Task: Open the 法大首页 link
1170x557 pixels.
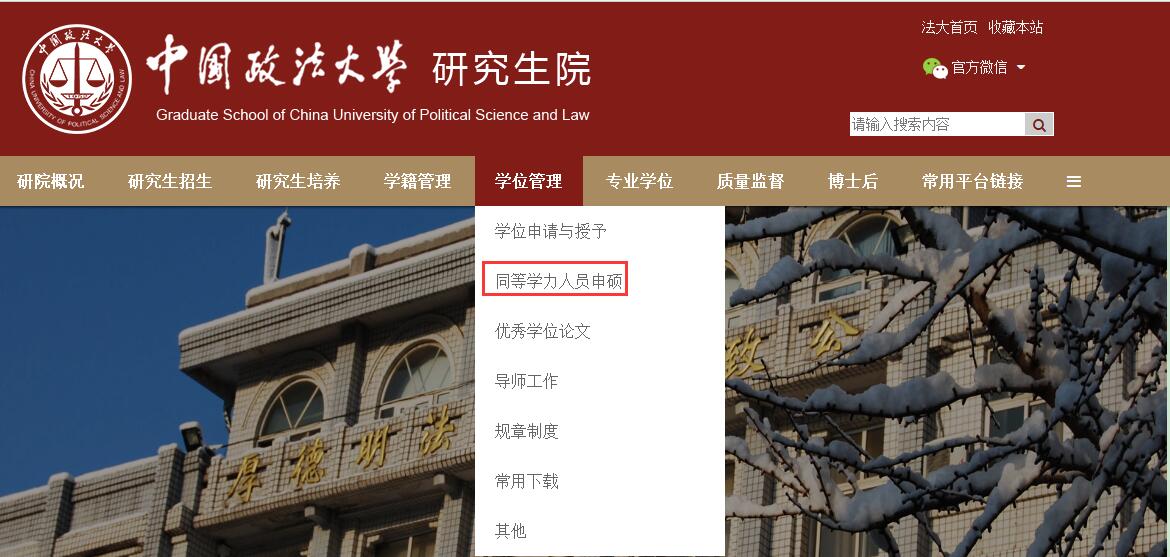Action: [x=949, y=28]
